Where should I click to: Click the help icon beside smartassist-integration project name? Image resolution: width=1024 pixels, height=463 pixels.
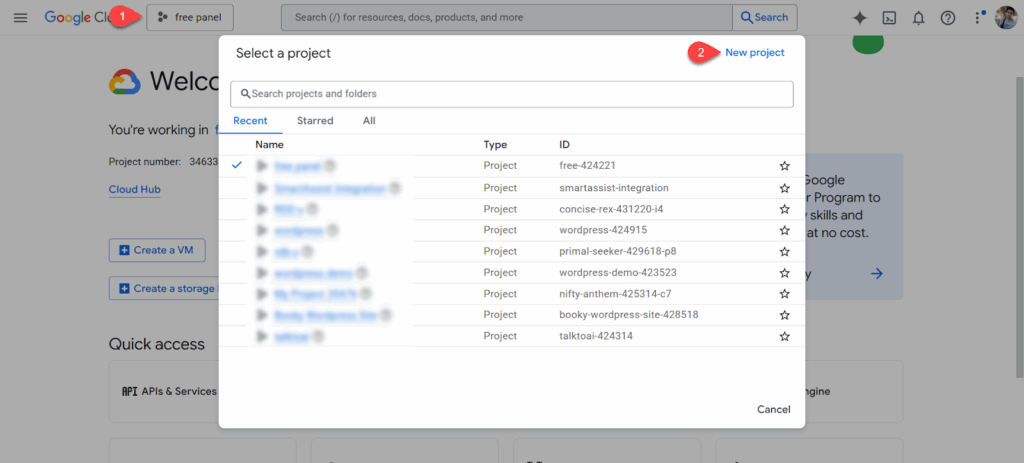395,188
